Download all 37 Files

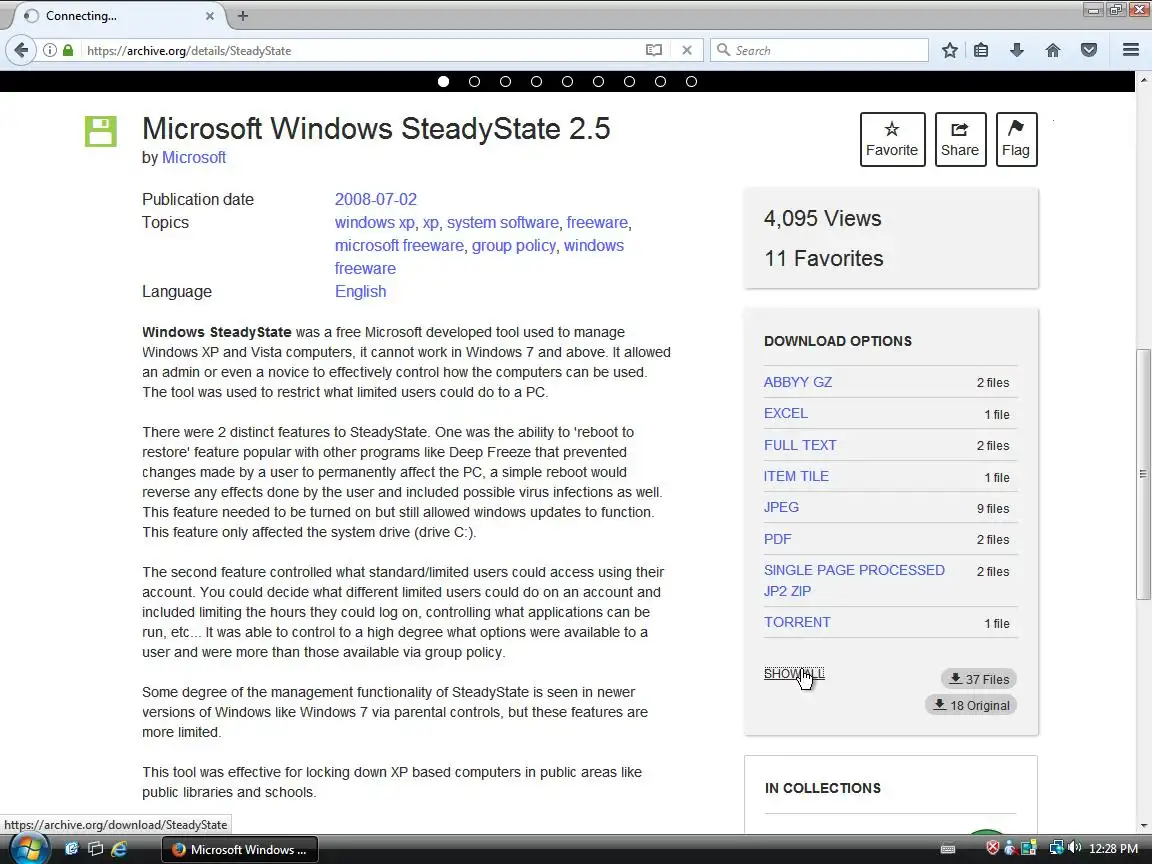tap(979, 679)
